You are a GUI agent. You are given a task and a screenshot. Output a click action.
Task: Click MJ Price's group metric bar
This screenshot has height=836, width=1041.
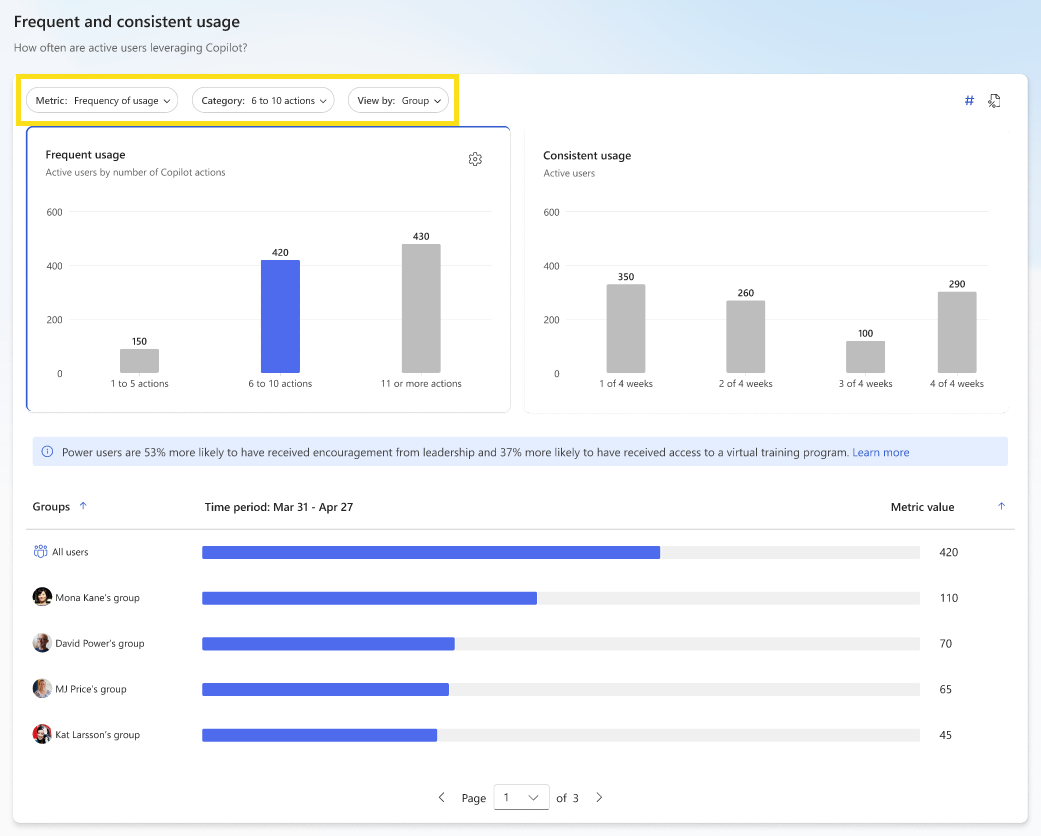tap(325, 689)
